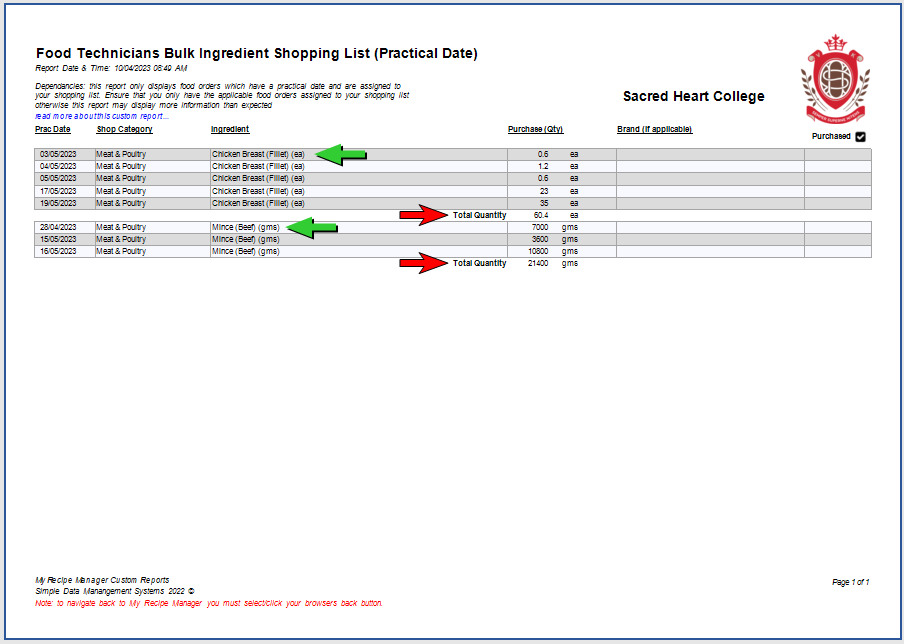Click the Sacred Heart College crest logo
The height and width of the screenshot is (644, 904).
pyautogui.click(x=834, y=78)
